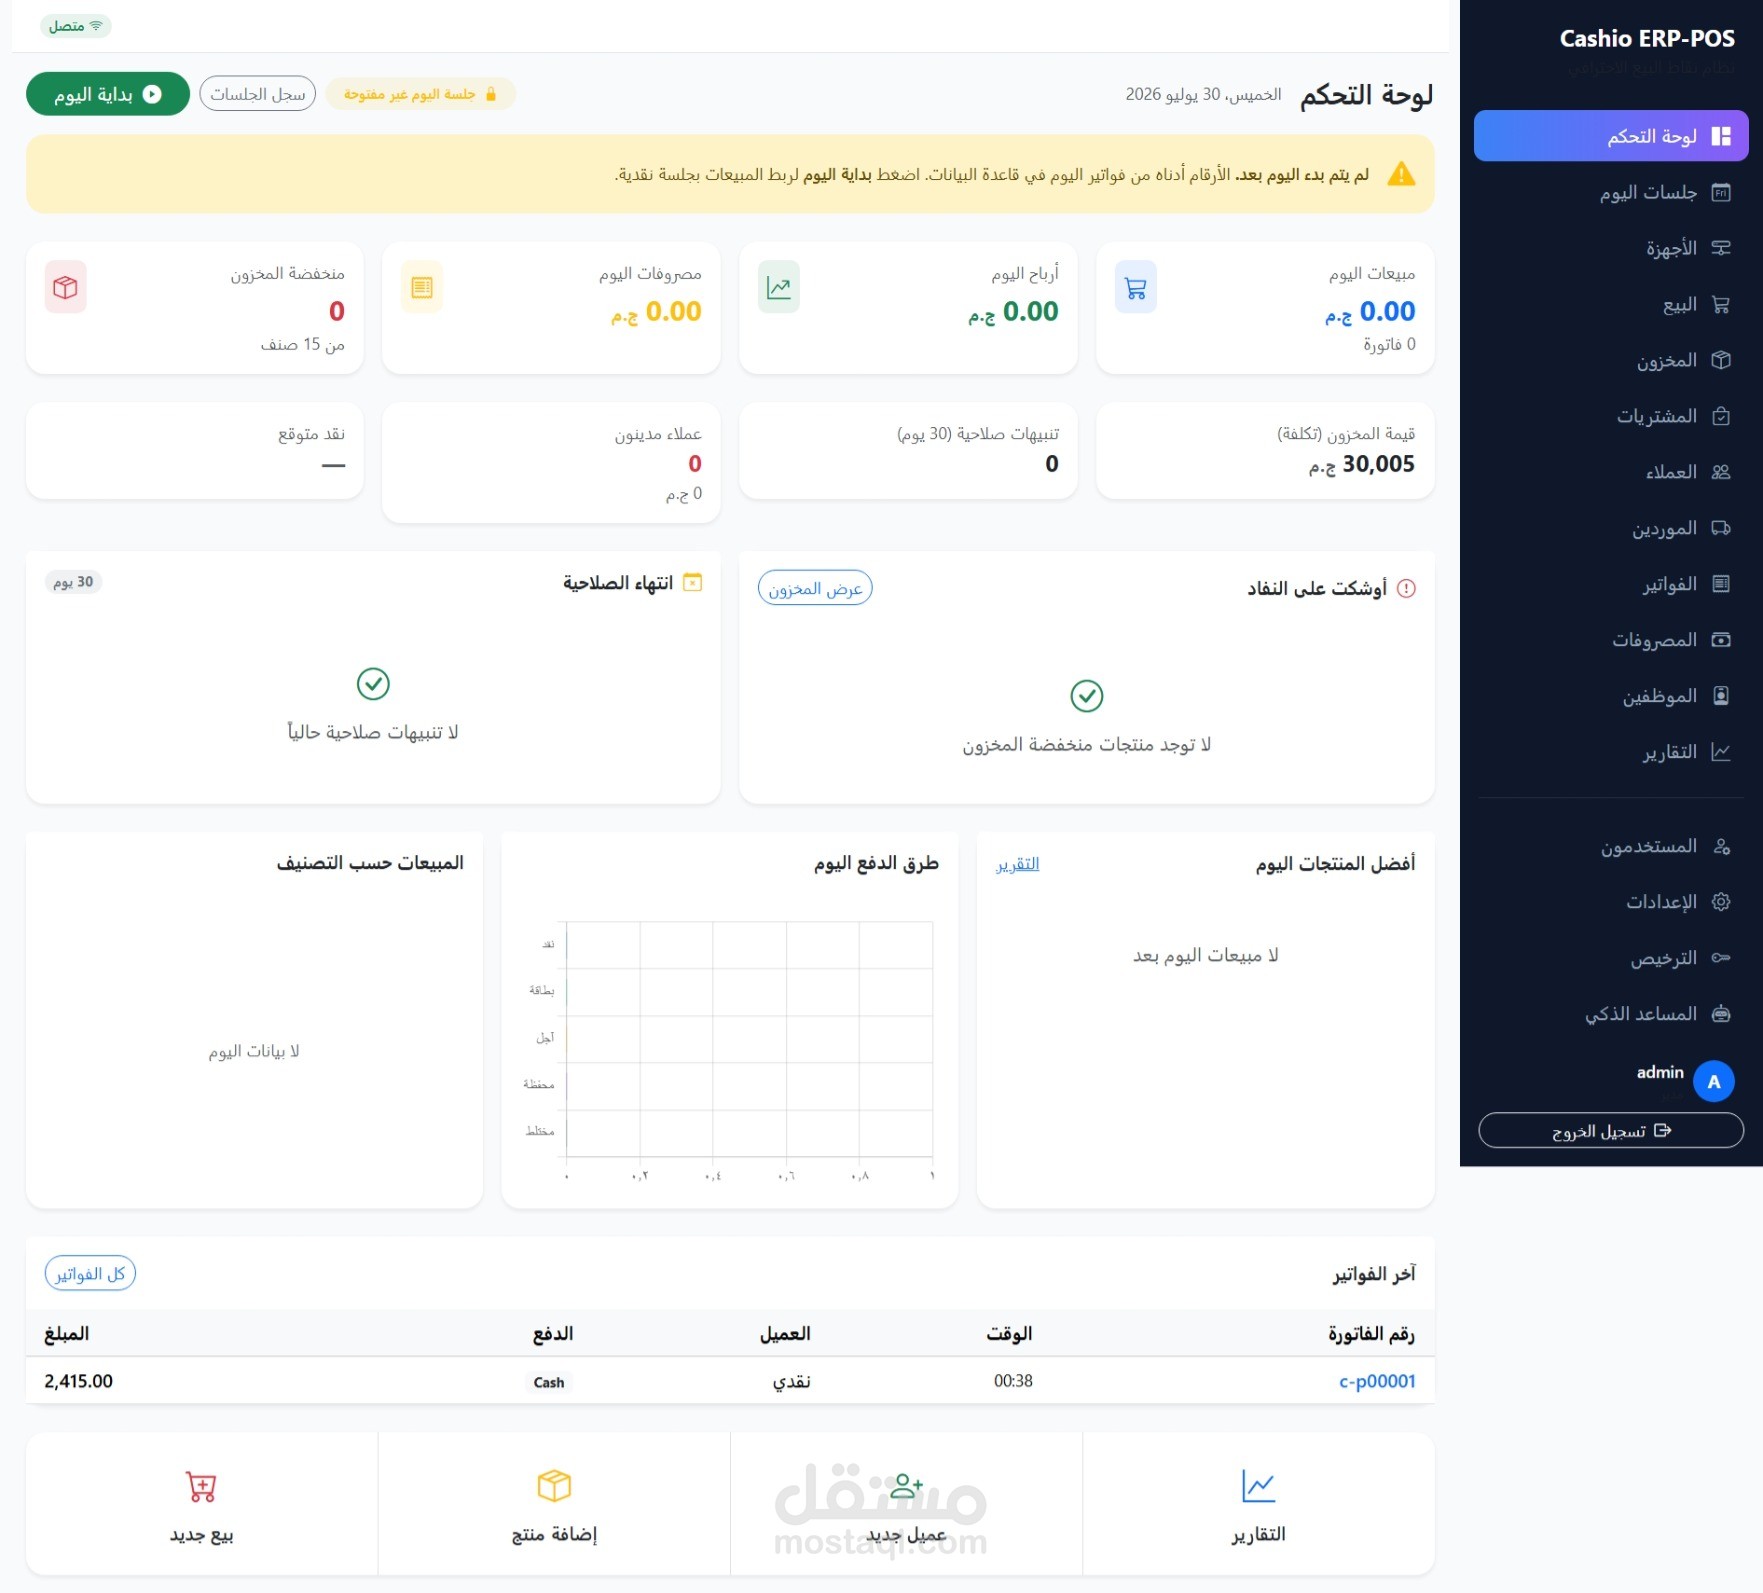Open the لوحة التحكم dashboard icon in sidebar
Screen dimensions: 1763x1593
1721,136
